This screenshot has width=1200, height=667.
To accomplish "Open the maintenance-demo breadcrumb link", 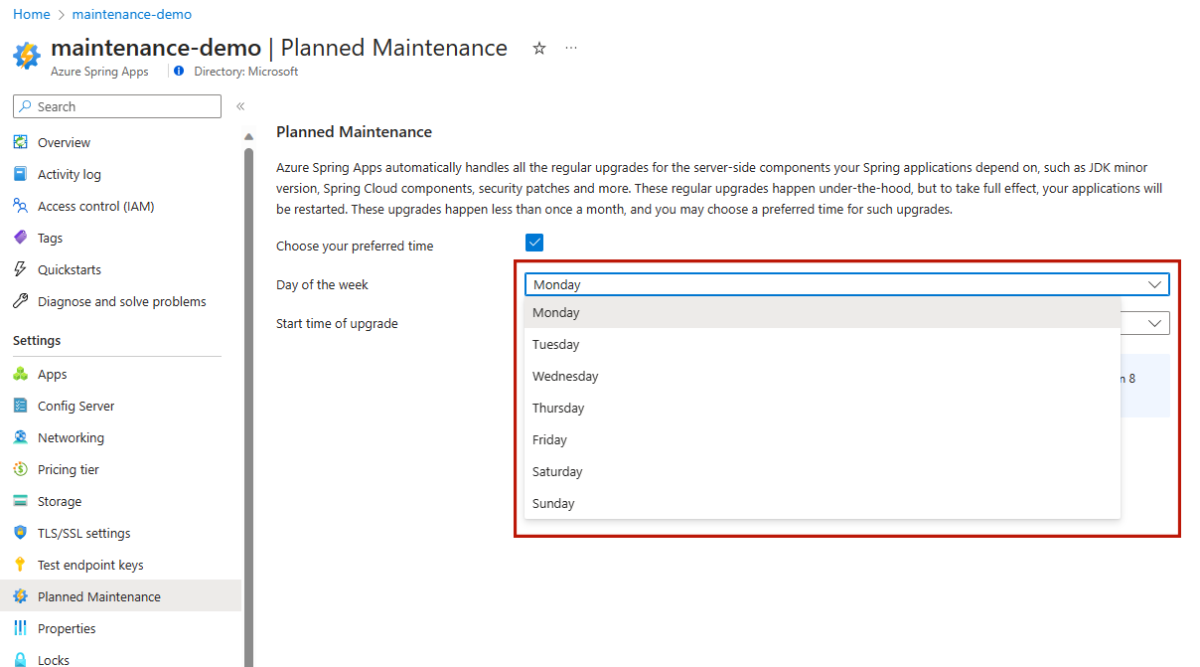I will click(131, 14).
